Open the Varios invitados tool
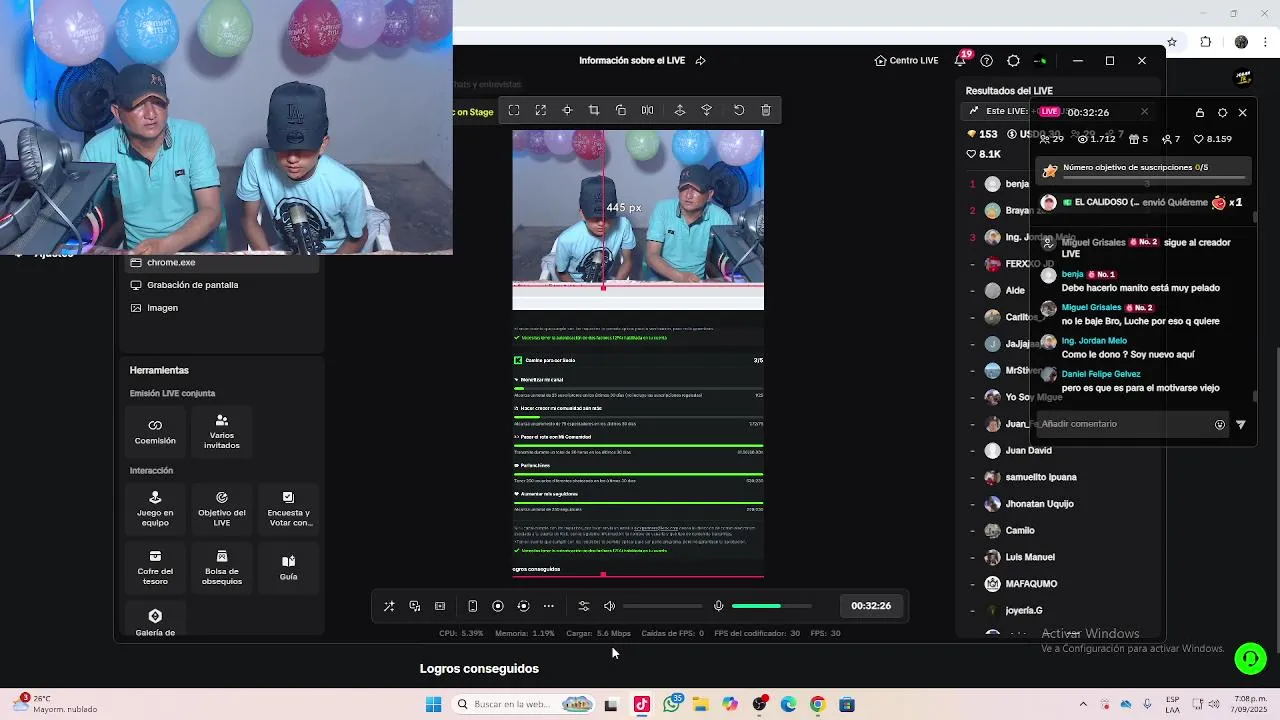 click(222, 431)
